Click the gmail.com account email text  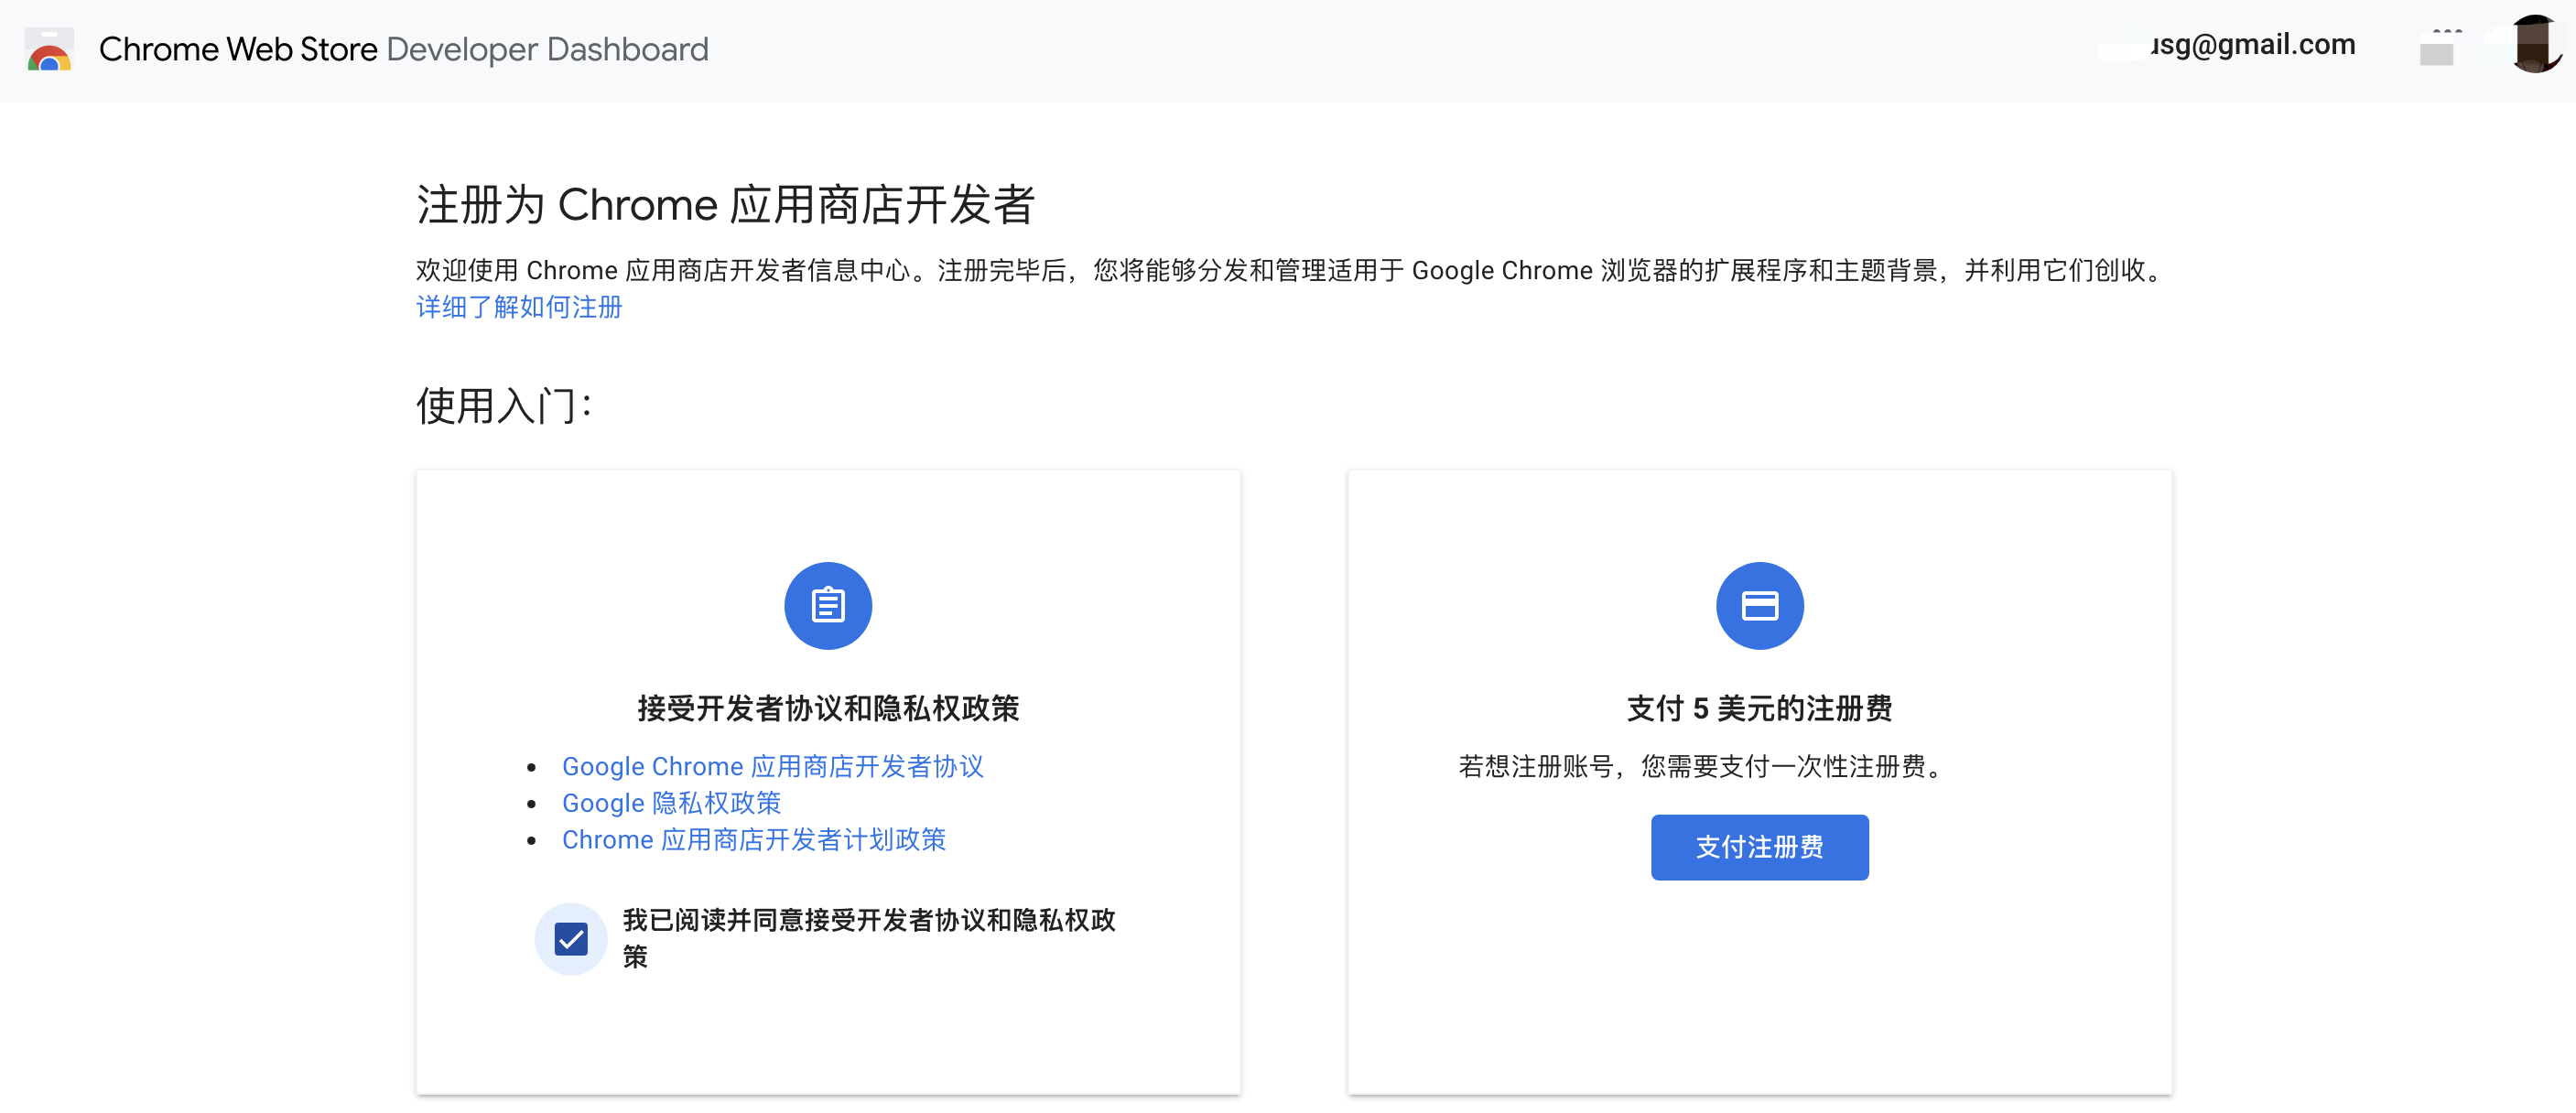pos(2252,45)
